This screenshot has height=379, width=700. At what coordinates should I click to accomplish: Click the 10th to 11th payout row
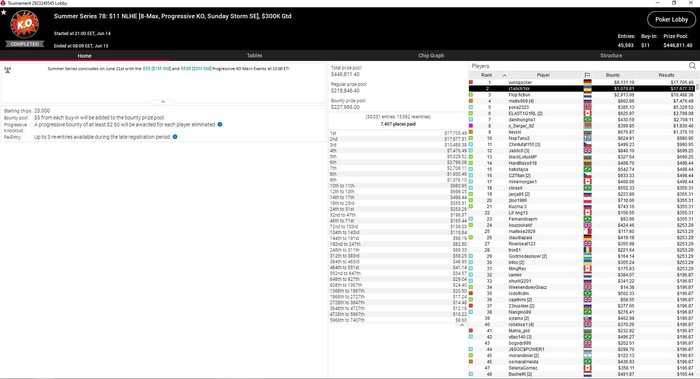(x=398, y=186)
